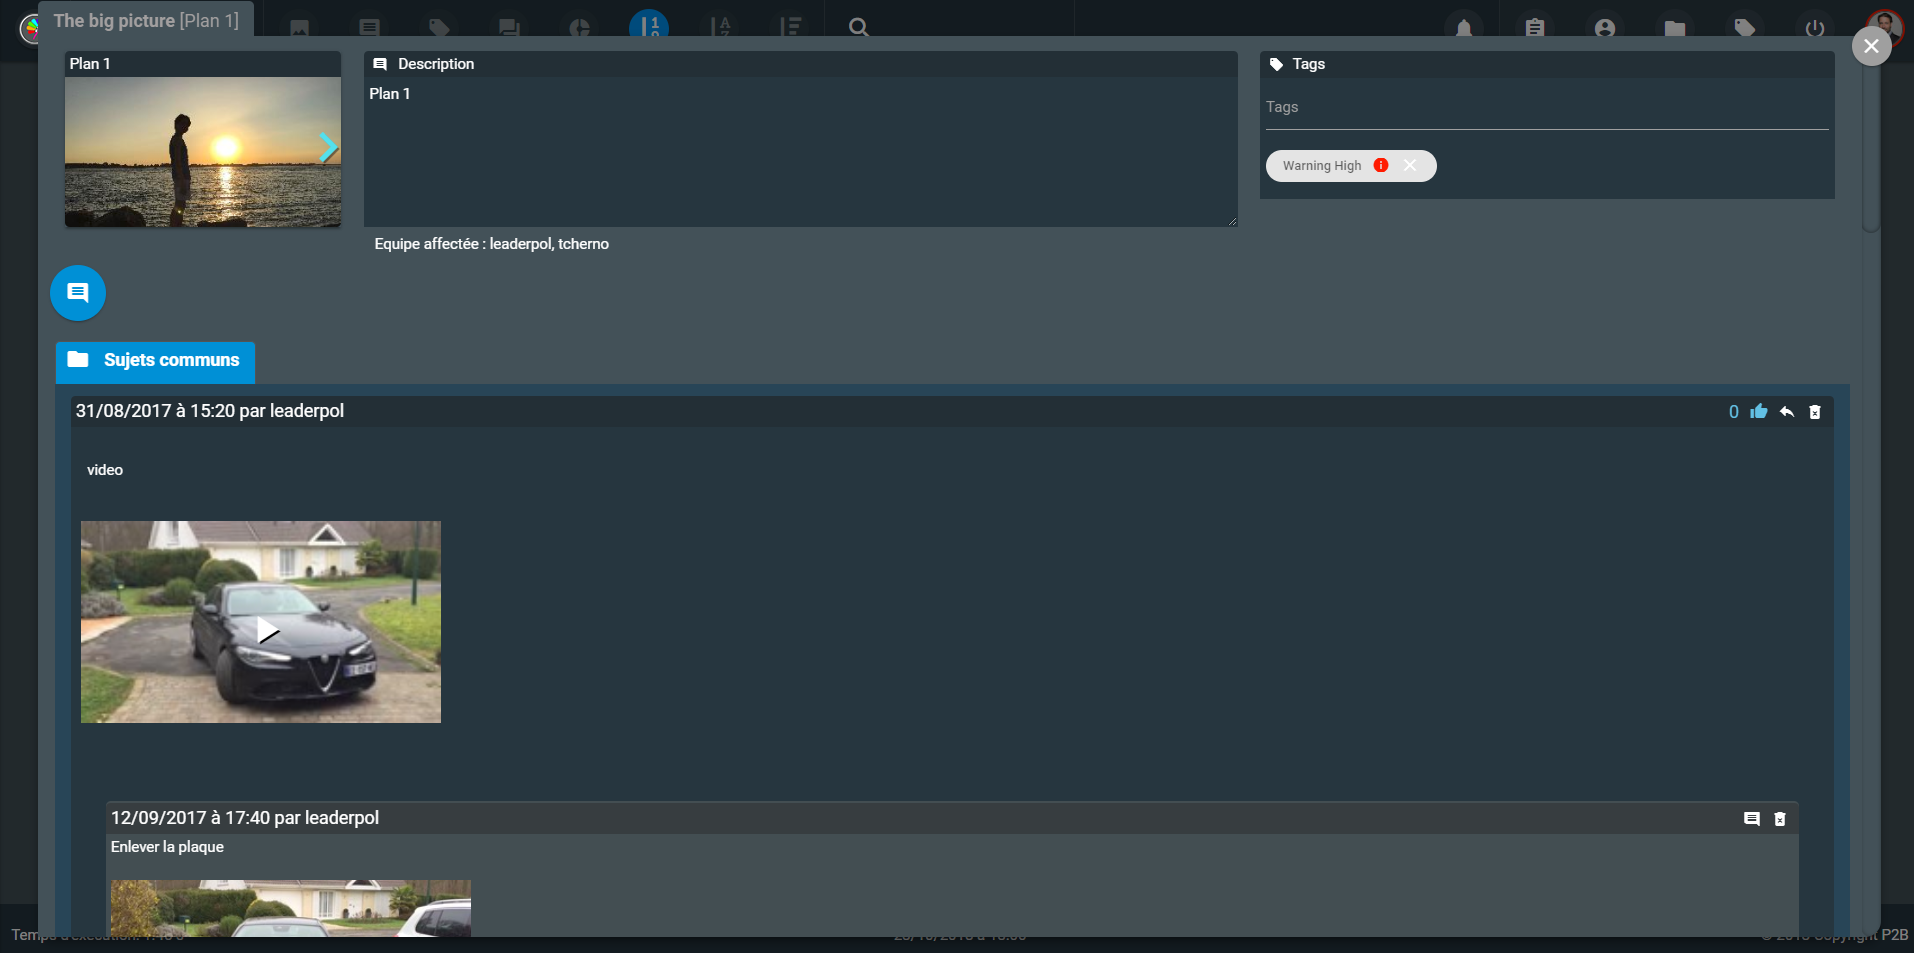This screenshot has height=953, width=1914.
Task: Reply to the 31/08/2017 post
Action: (x=1787, y=412)
